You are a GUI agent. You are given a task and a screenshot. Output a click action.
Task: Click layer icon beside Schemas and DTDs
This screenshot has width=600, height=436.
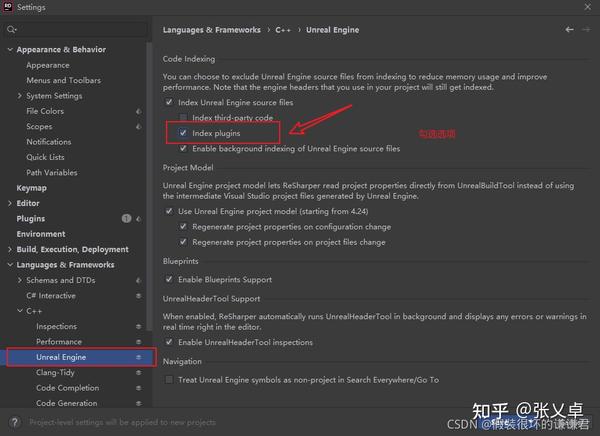tap(139, 281)
